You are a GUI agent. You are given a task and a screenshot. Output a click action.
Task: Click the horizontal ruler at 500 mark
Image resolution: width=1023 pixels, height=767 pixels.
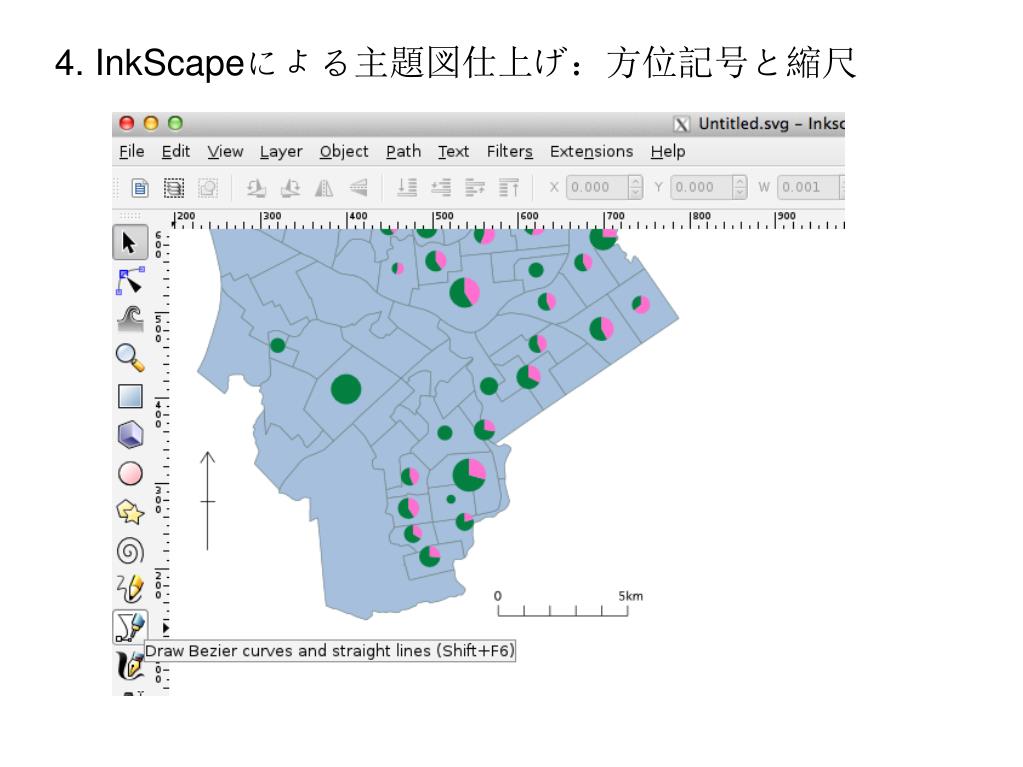[444, 219]
